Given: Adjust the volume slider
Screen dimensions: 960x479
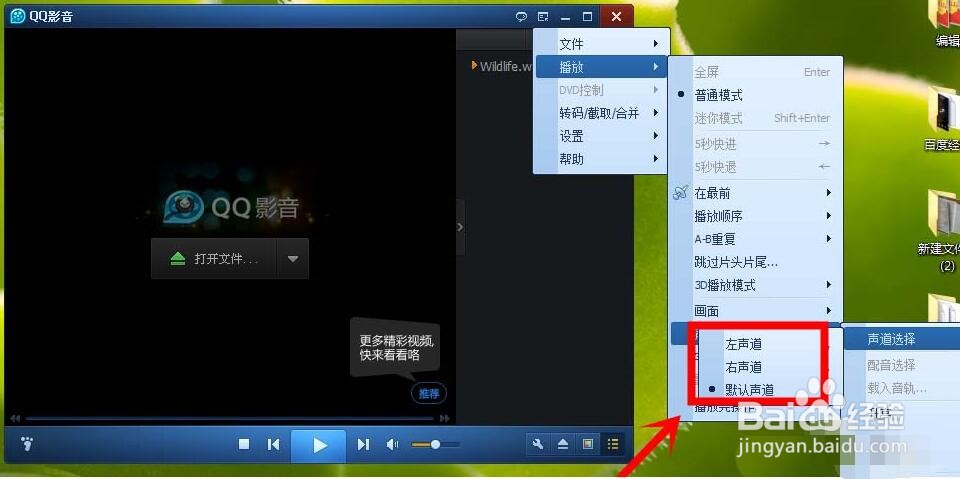Looking at the screenshot, I should pos(435,444).
